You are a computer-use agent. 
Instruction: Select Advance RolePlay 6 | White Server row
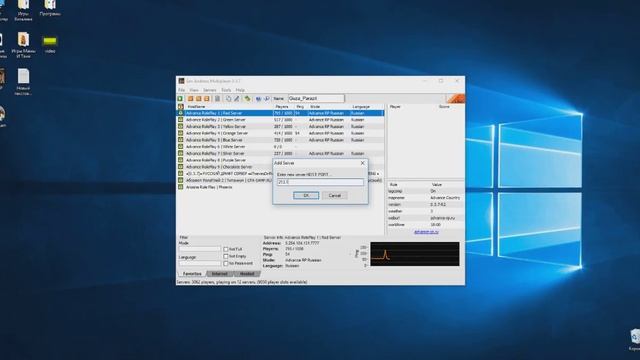tap(280, 147)
